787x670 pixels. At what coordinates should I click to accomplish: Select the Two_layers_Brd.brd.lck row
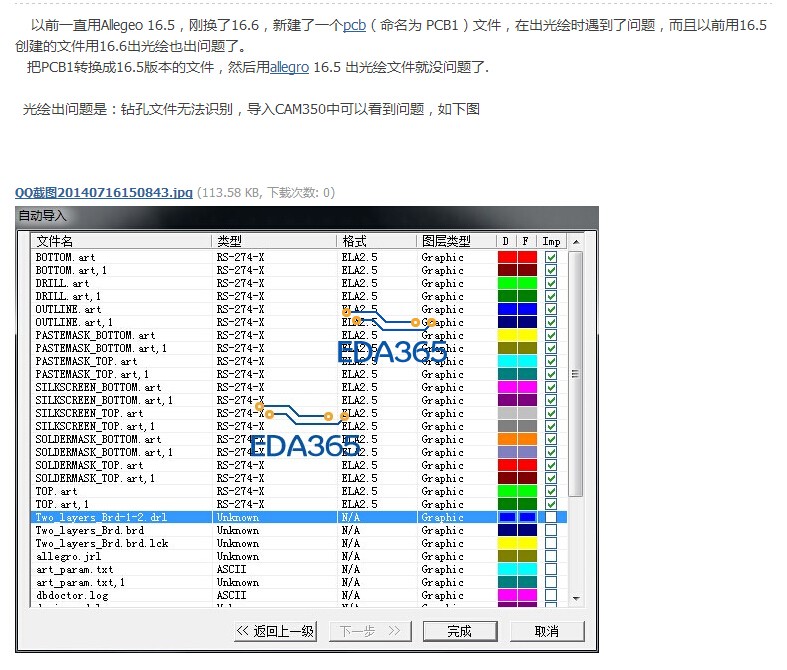[x=299, y=543]
